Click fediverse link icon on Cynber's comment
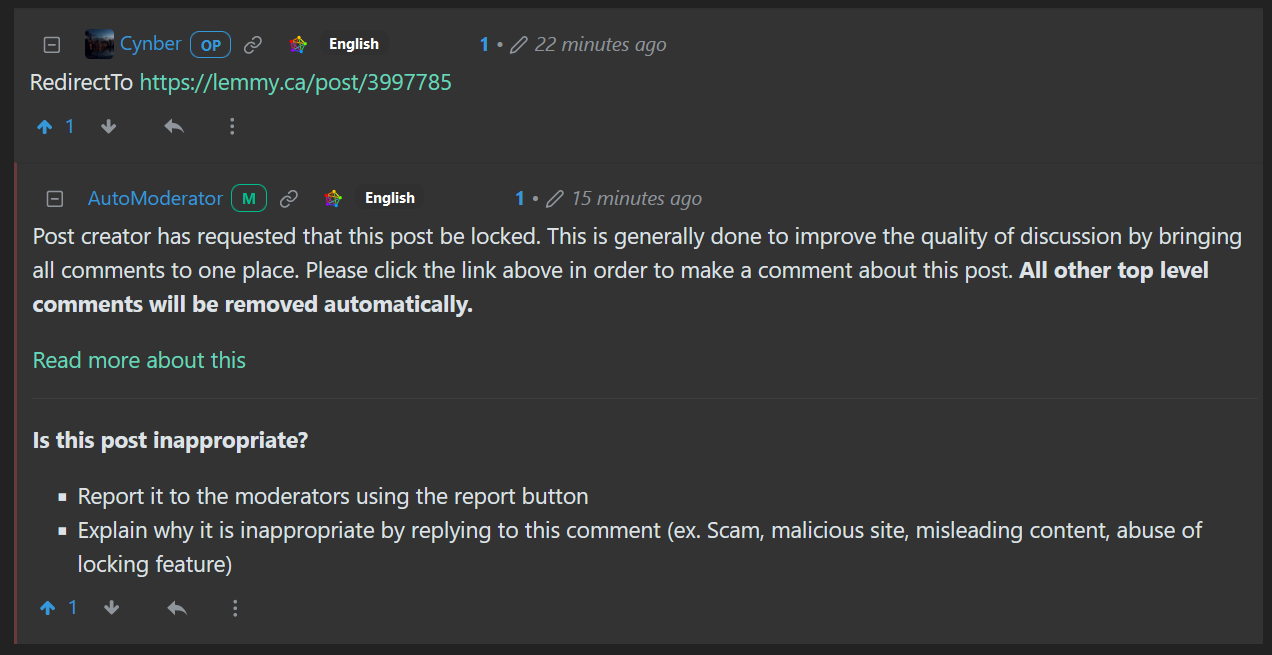Screen dimensions: 1272x655 [298, 45]
